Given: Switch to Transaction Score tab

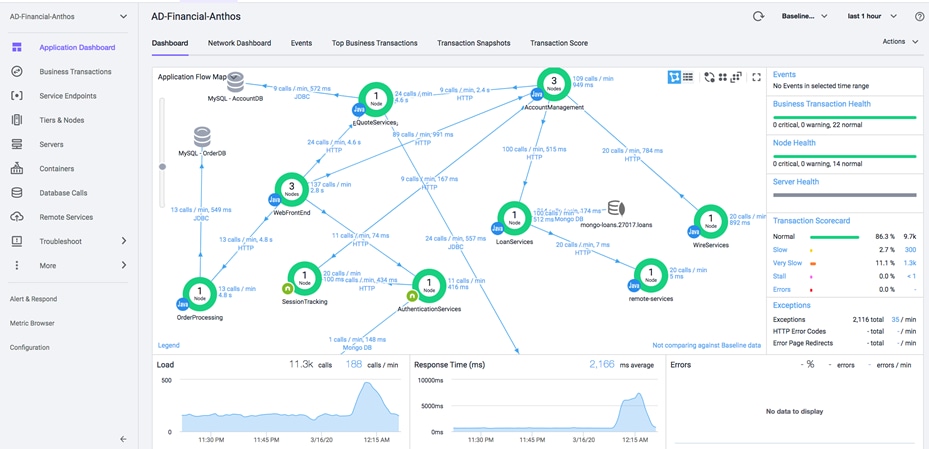Looking at the screenshot, I should (559, 43).
